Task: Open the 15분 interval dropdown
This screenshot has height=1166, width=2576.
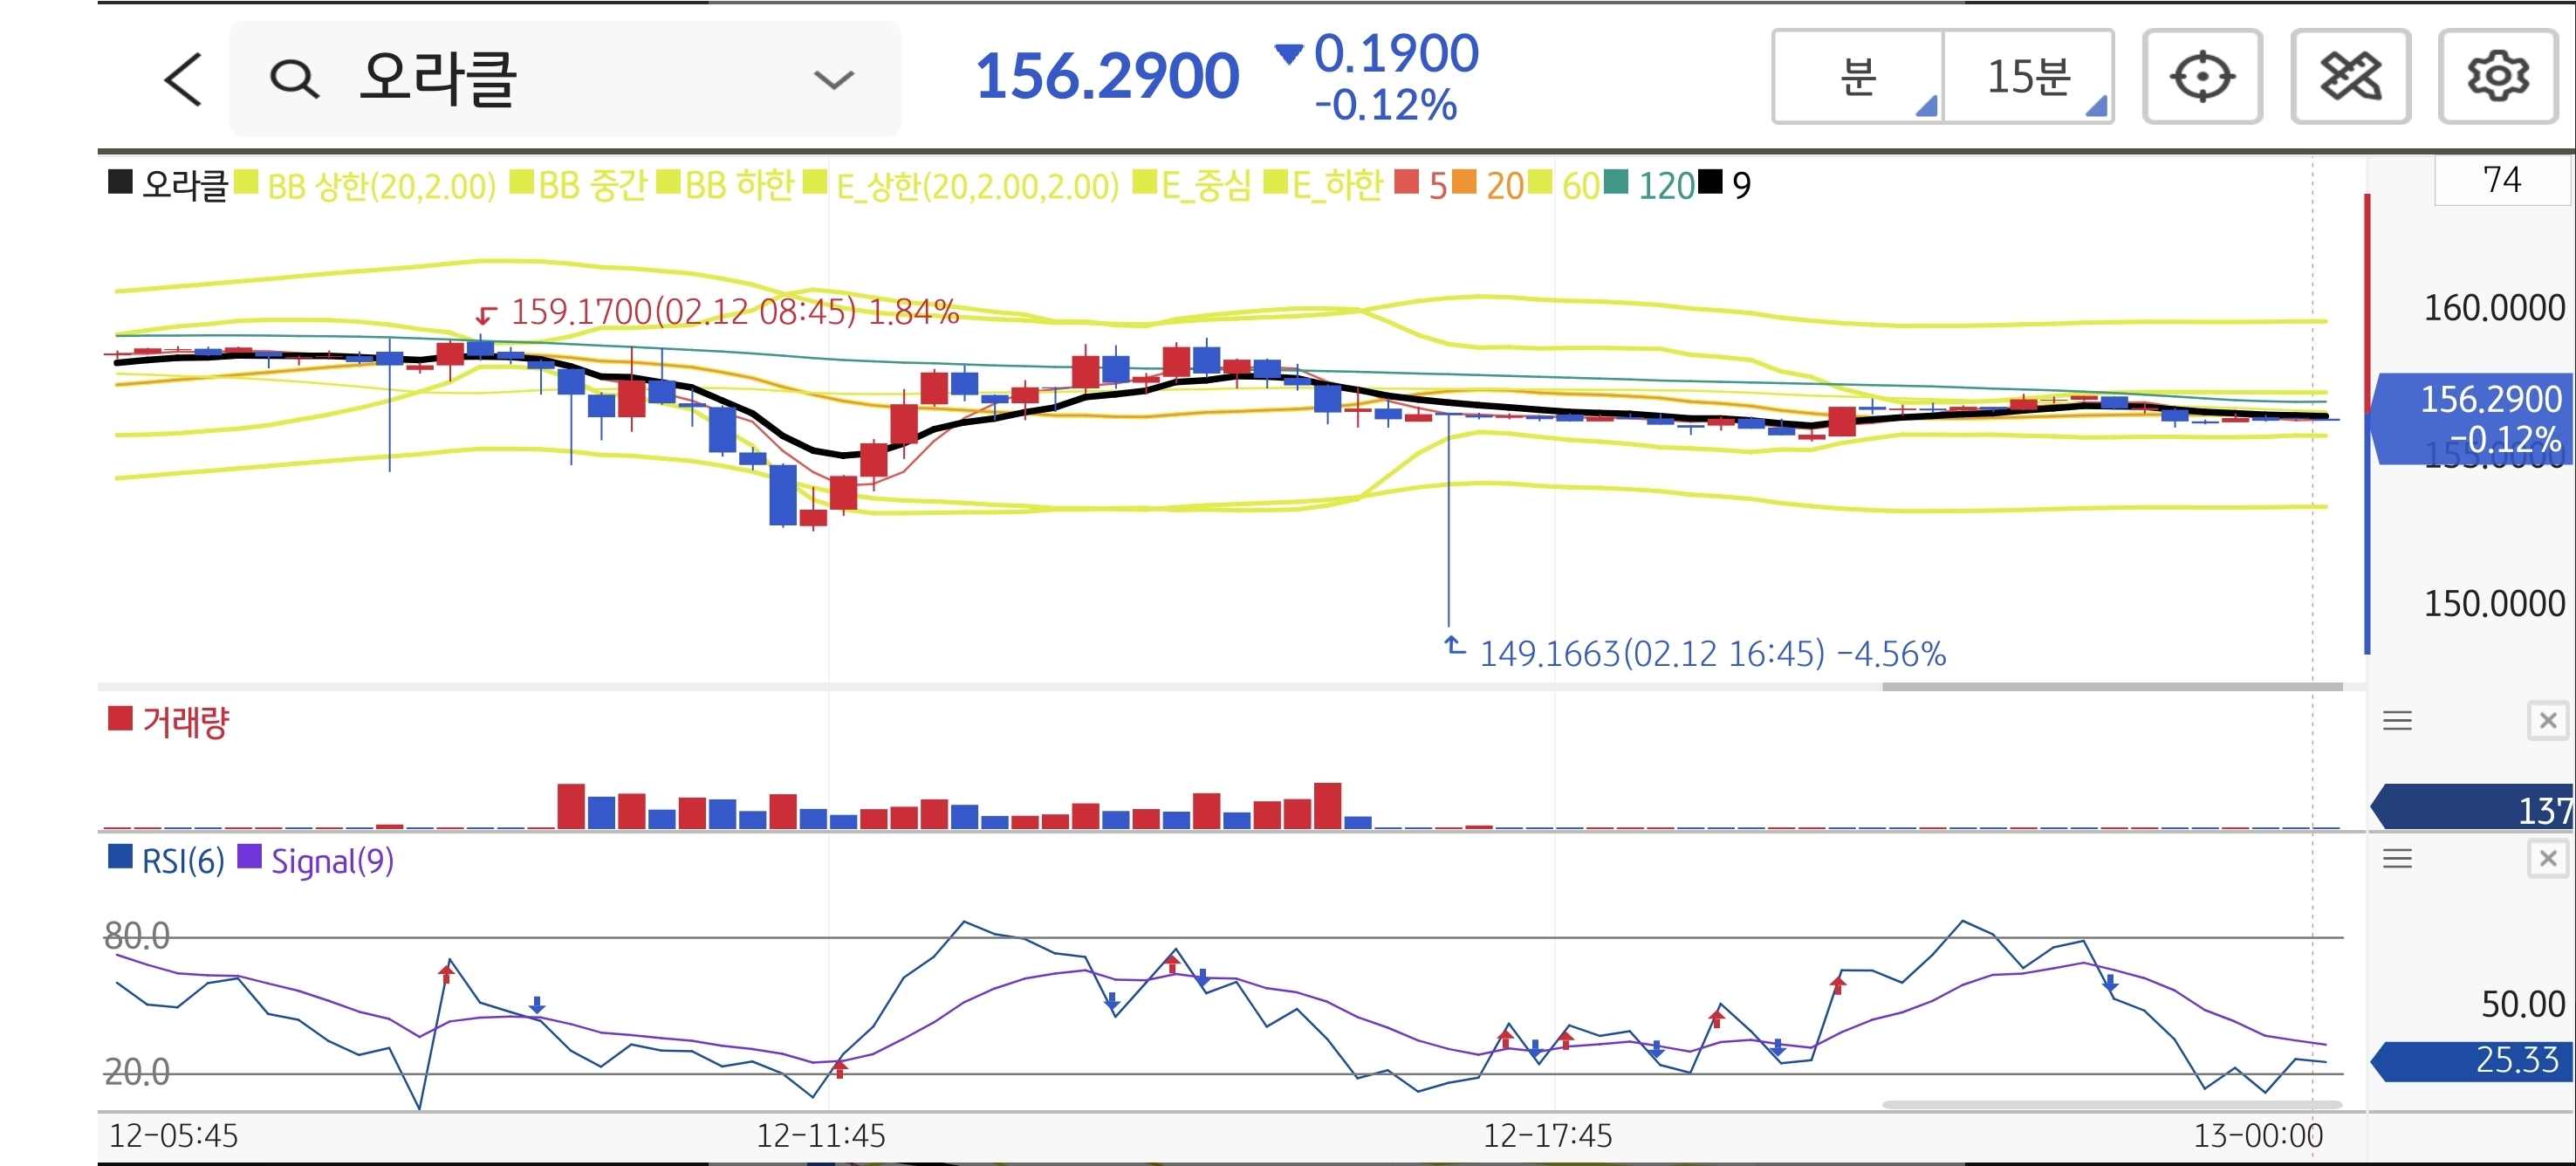Action: (2028, 77)
